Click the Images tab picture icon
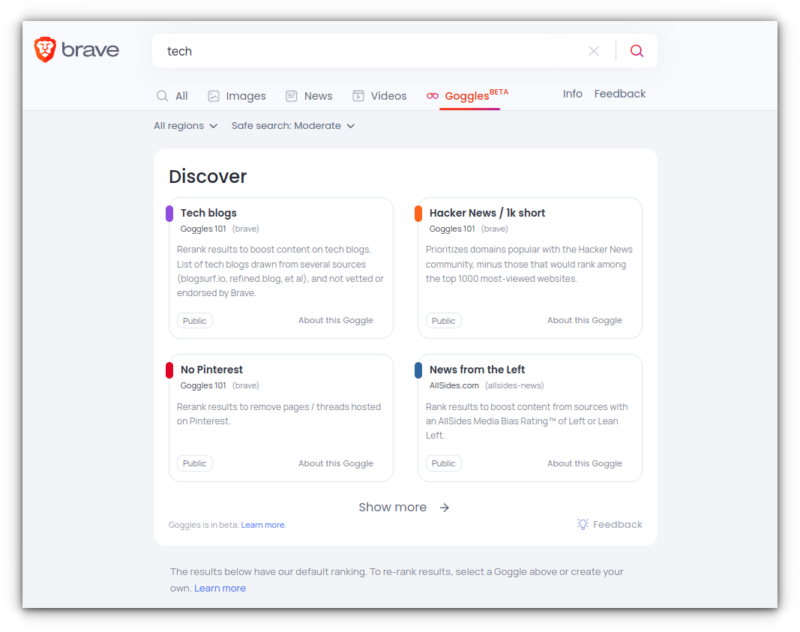This screenshot has width=800, height=632. pos(212,95)
